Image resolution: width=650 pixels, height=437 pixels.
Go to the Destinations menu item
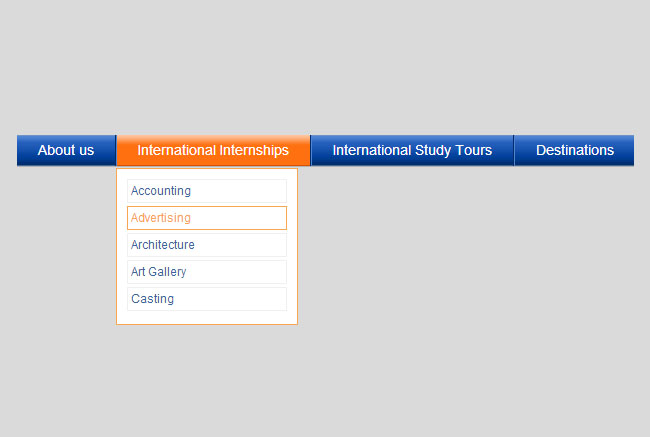coord(574,150)
